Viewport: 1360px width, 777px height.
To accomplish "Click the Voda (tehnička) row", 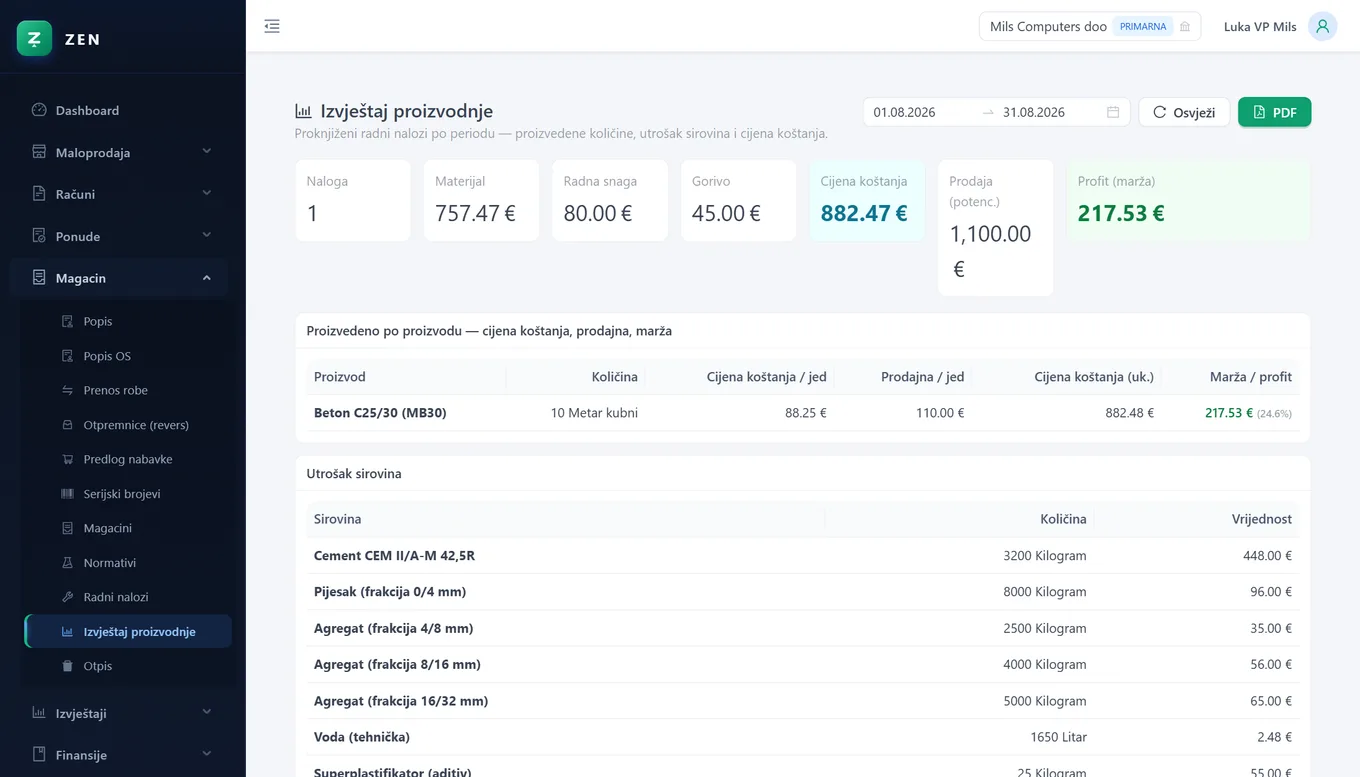I will coord(803,737).
